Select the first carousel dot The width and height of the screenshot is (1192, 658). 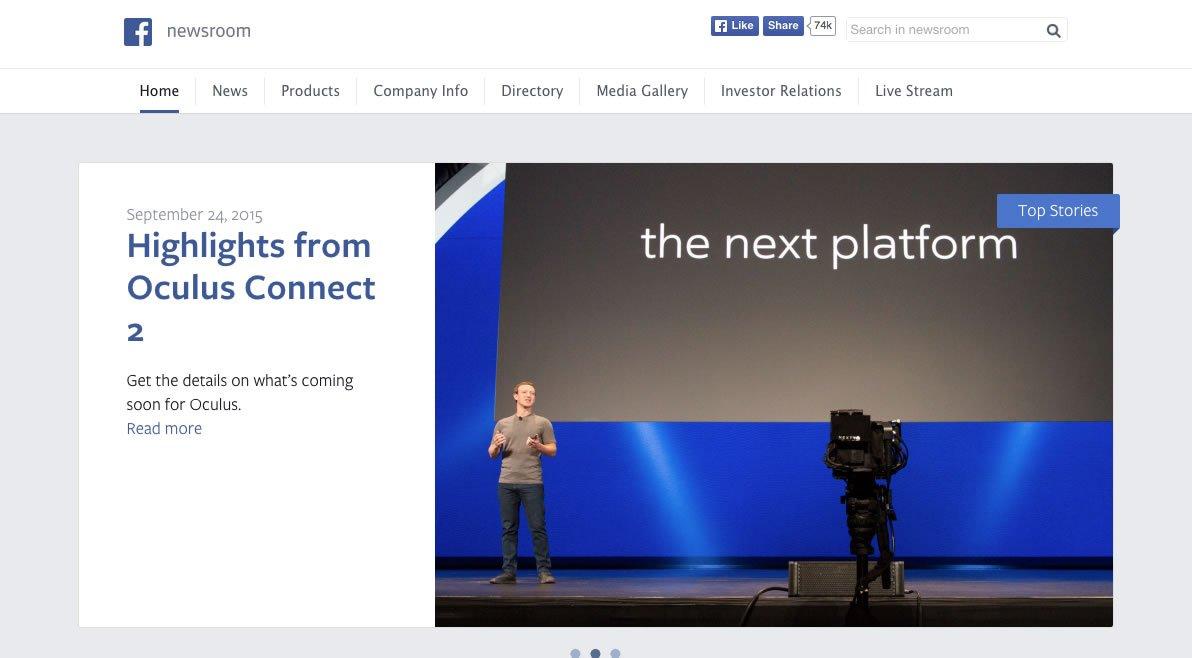coord(575,653)
